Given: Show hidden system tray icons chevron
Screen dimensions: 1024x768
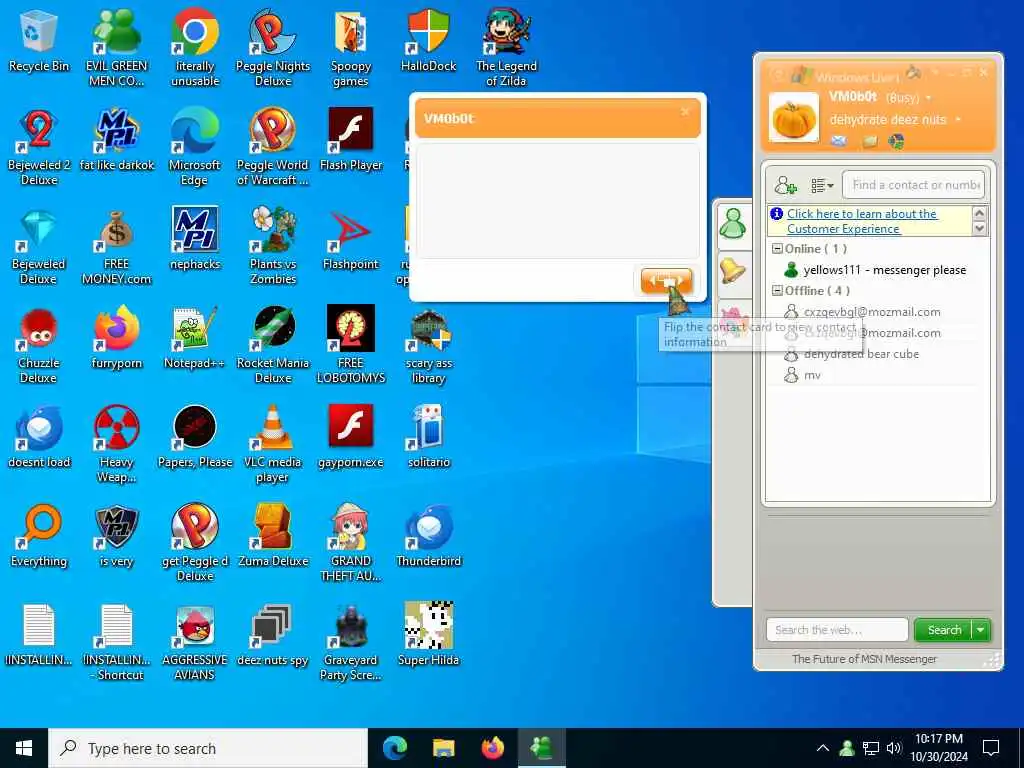Looking at the screenshot, I should 823,748.
